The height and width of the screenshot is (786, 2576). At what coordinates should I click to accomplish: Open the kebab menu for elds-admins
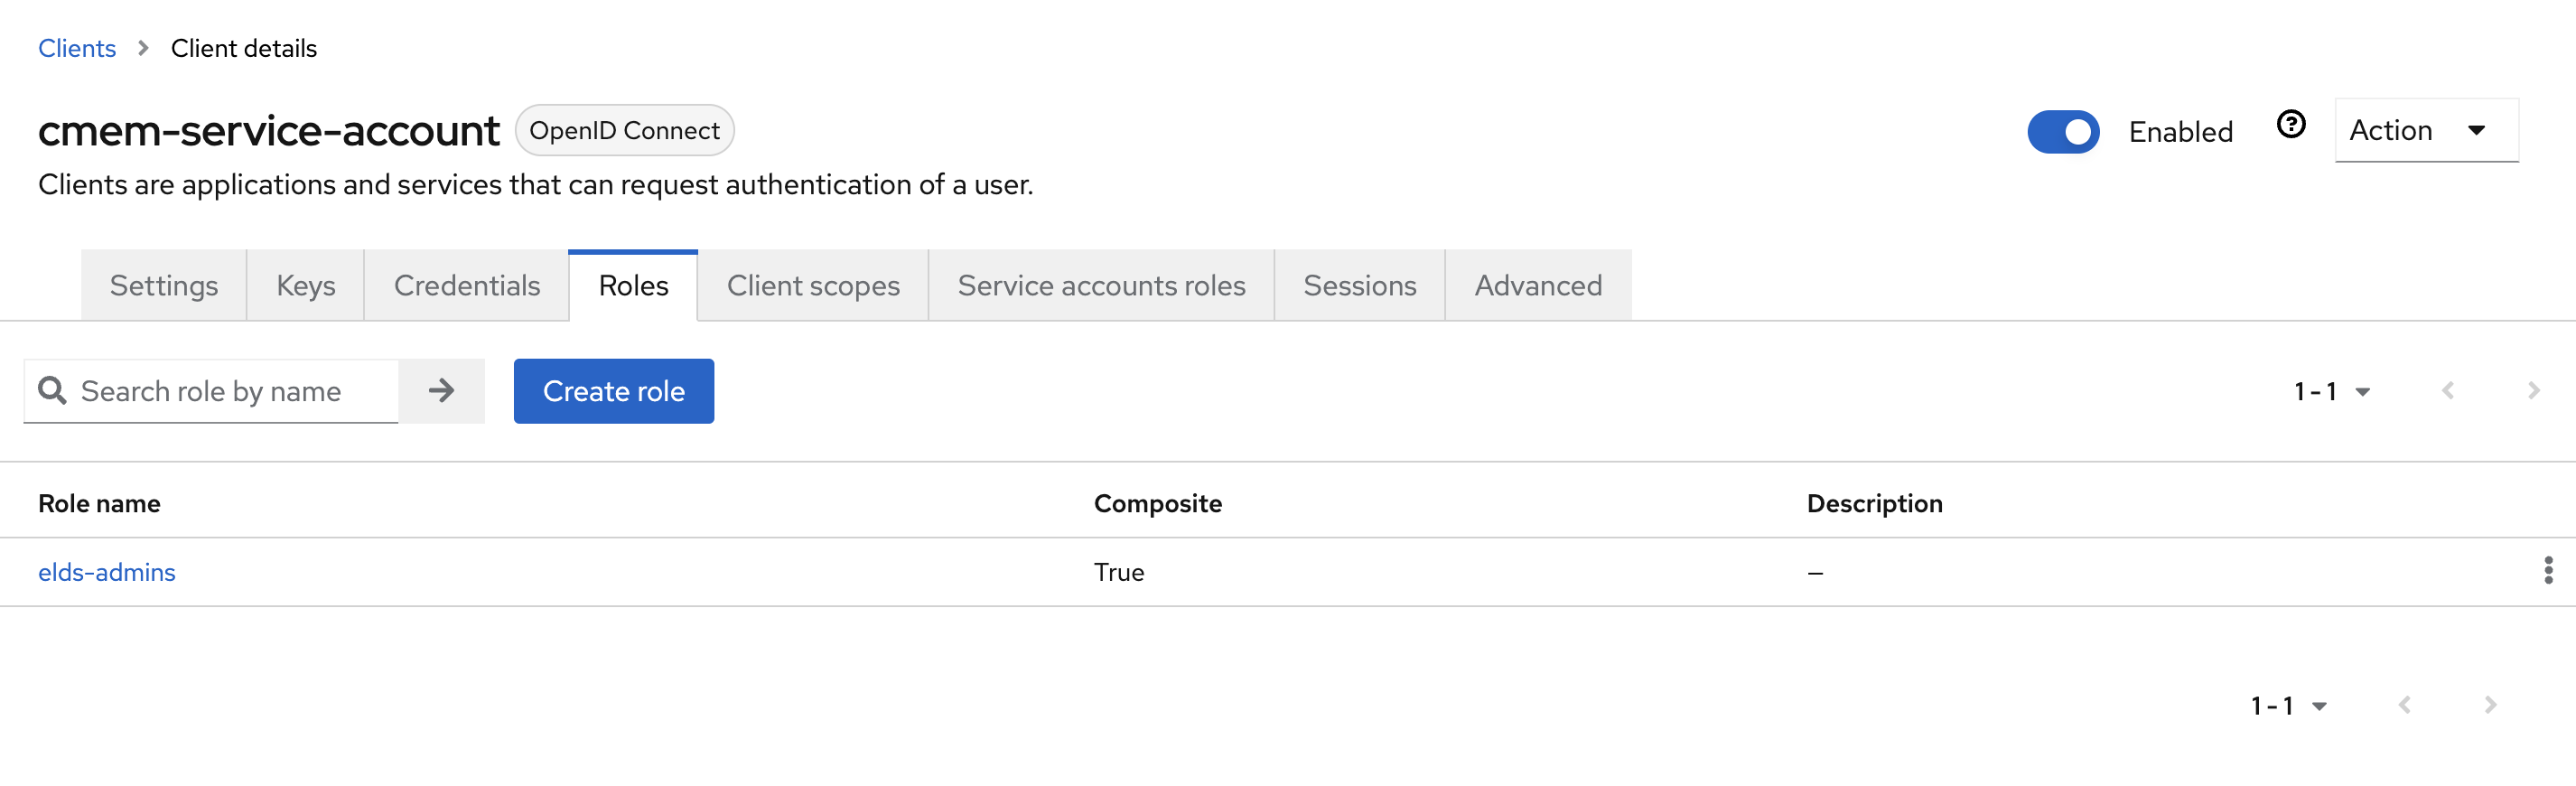2547,571
